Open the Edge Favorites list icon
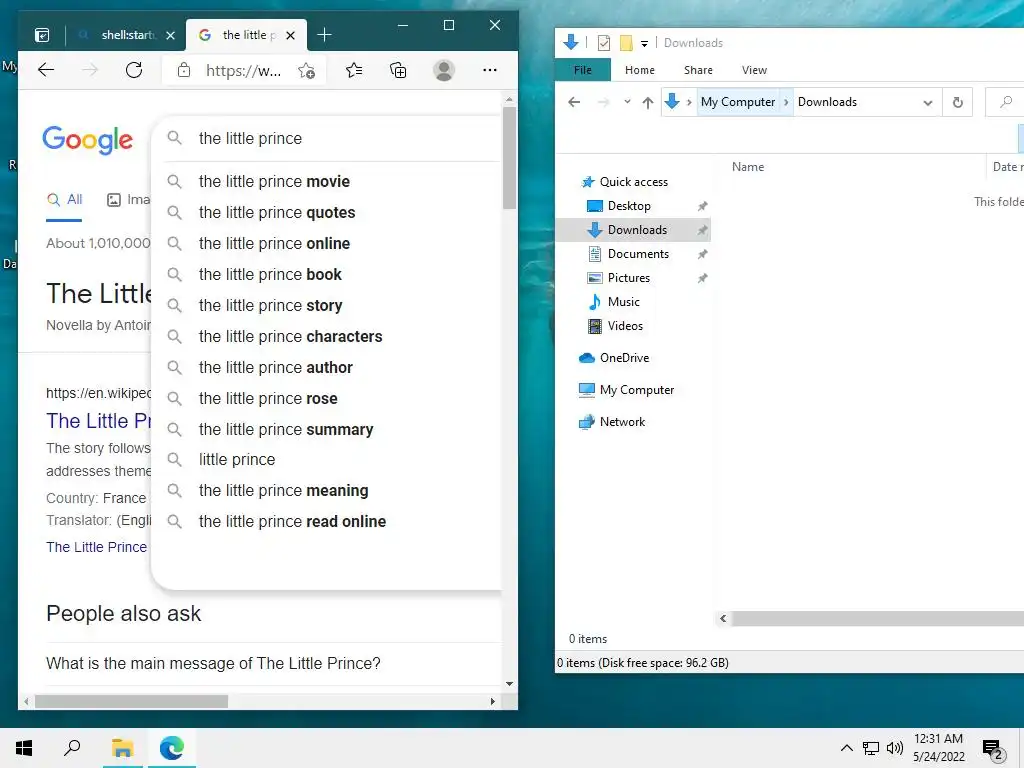 point(354,70)
